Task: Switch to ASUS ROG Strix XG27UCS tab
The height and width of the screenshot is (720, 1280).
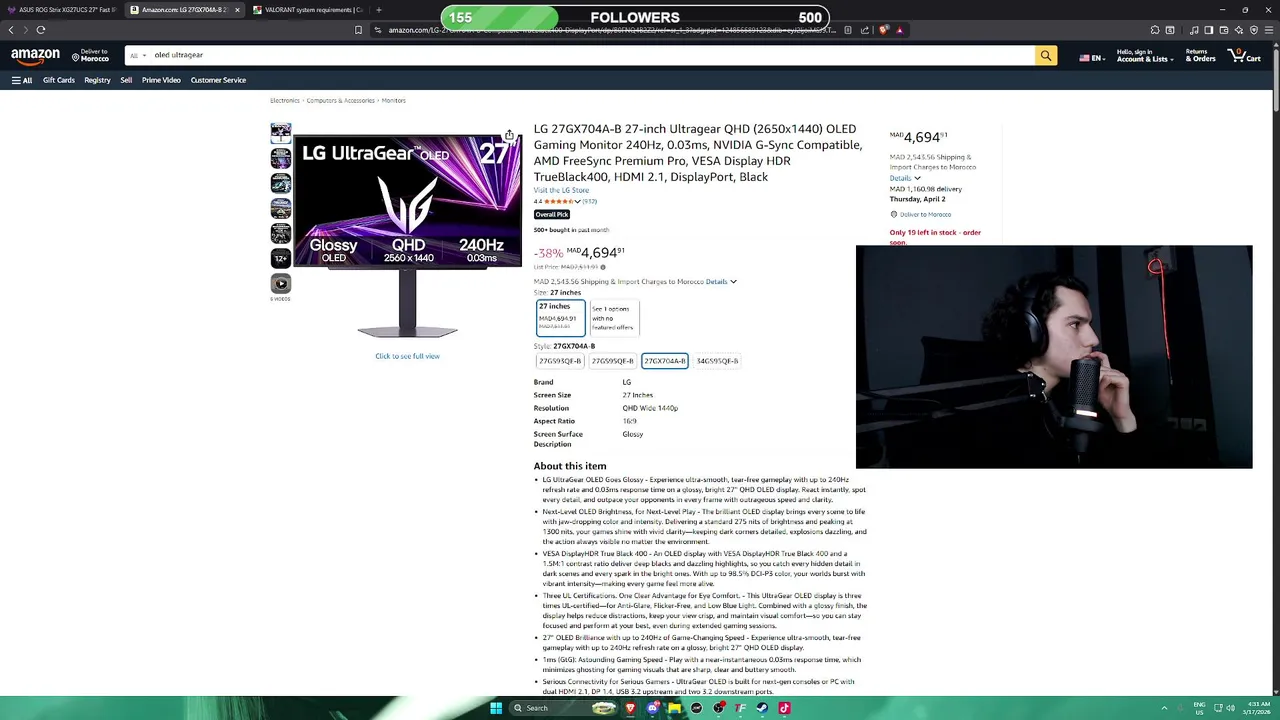Action: tap(60, 10)
